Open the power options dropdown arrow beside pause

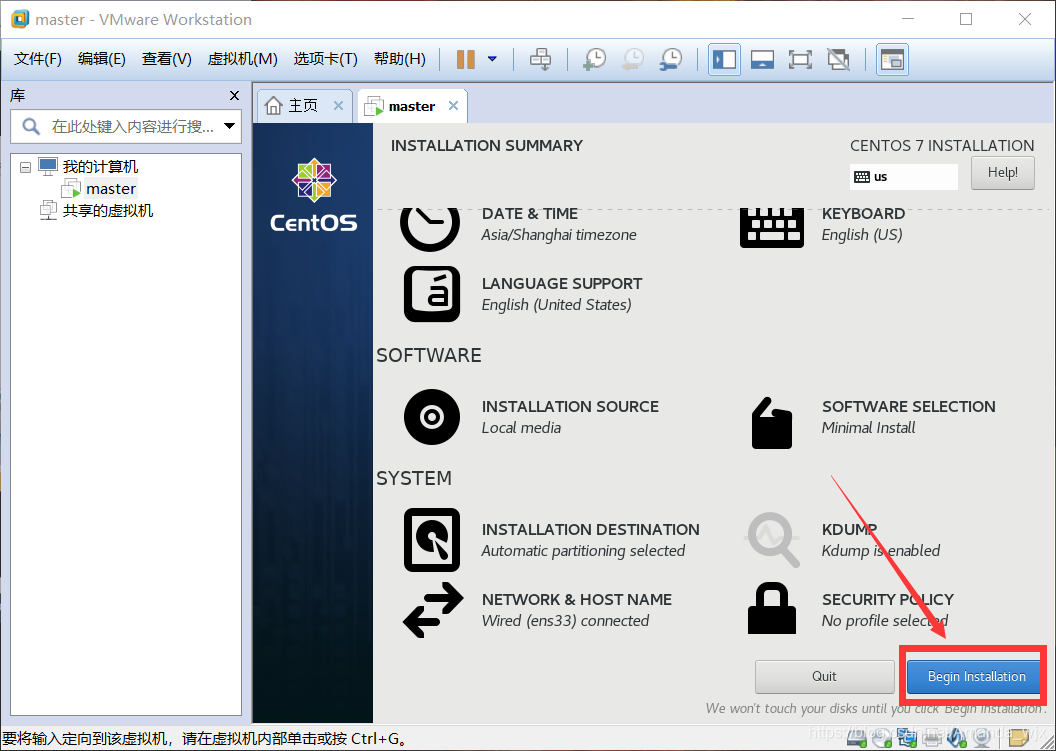point(492,59)
